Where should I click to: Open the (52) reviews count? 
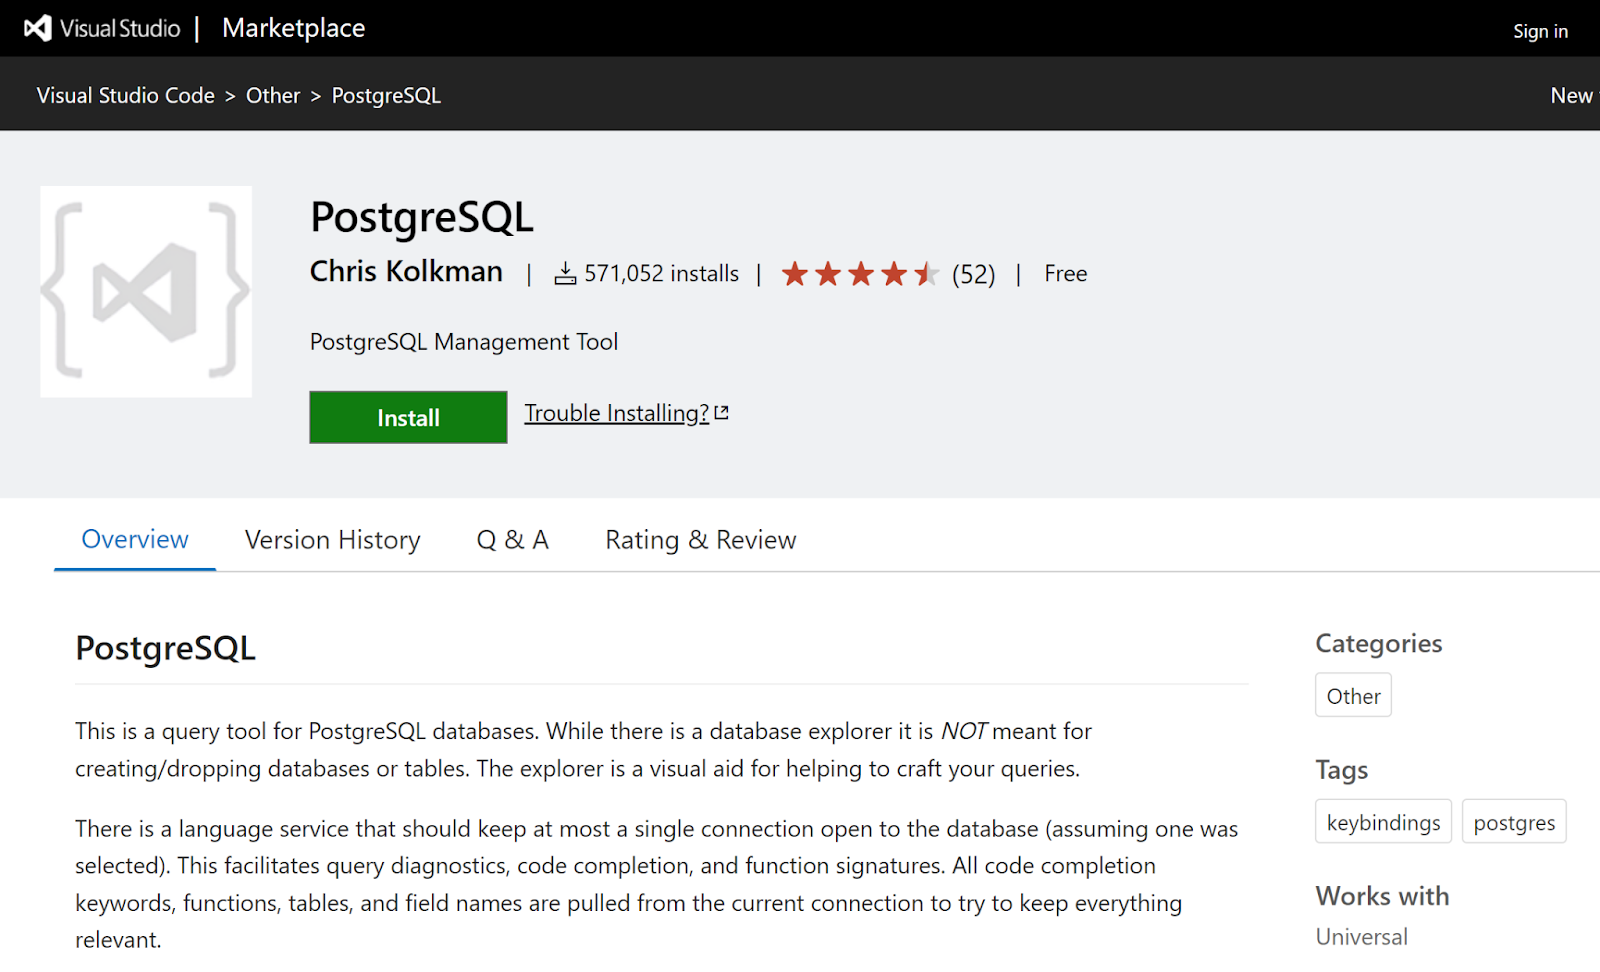coord(973,274)
